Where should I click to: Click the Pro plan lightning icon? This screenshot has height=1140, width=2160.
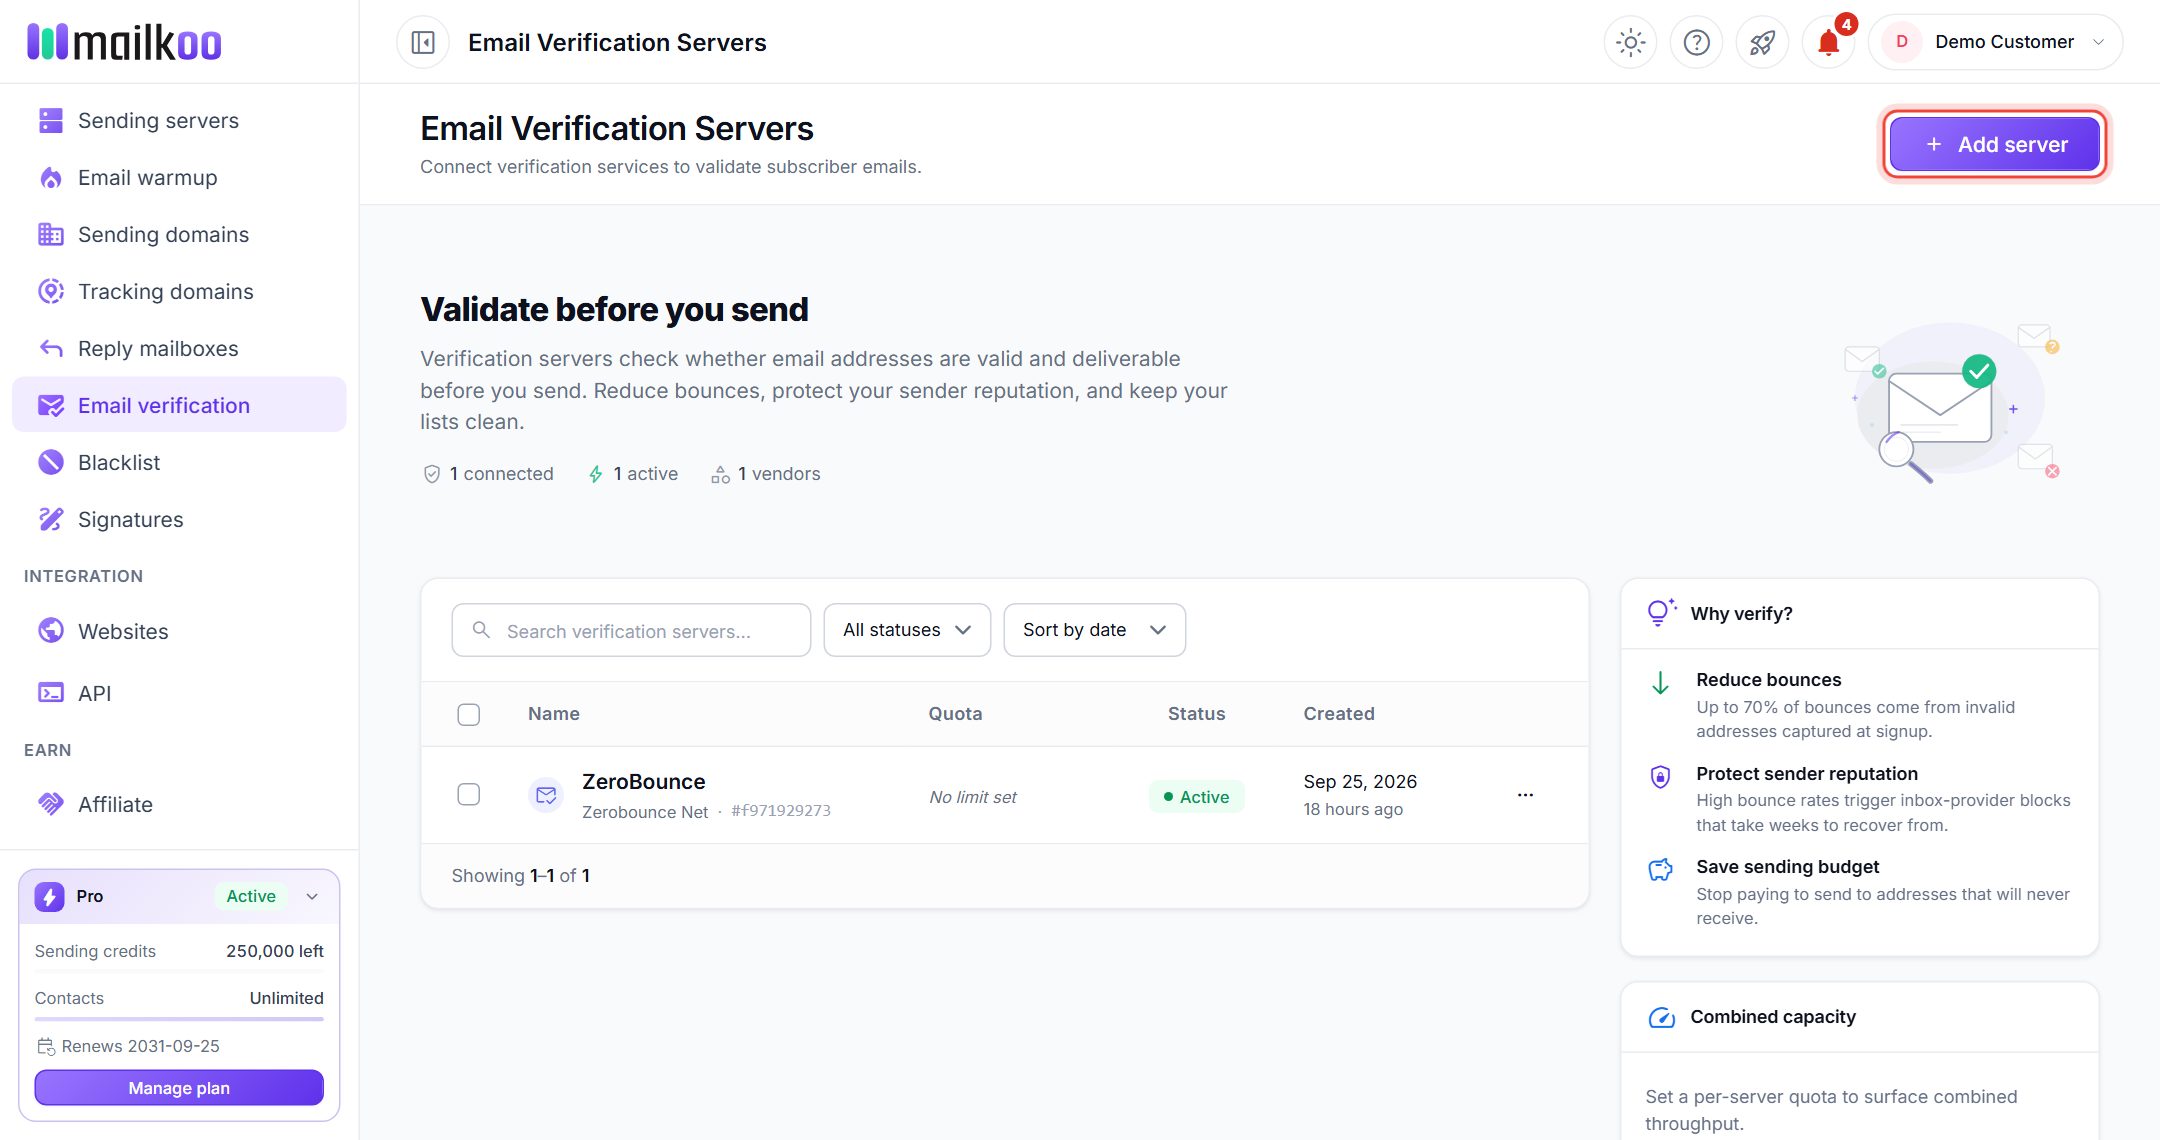click(49, 896)
